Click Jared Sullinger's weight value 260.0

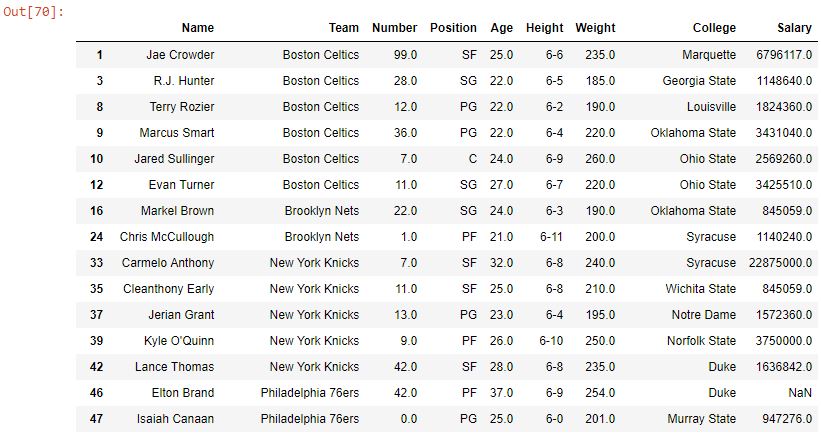coord(600,159)
